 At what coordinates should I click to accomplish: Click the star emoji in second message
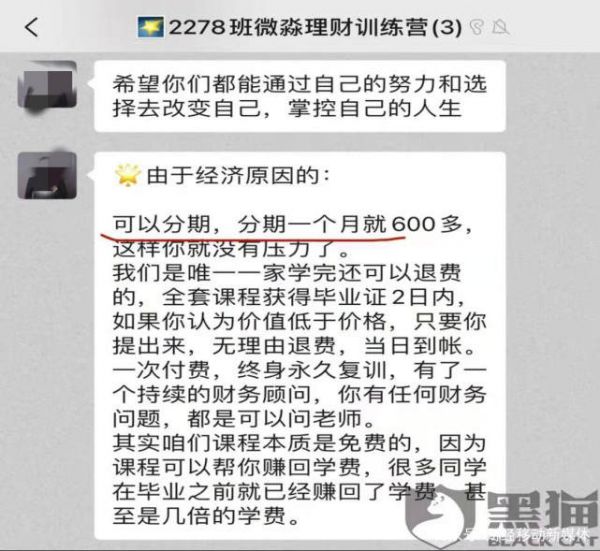click(127, 175)
